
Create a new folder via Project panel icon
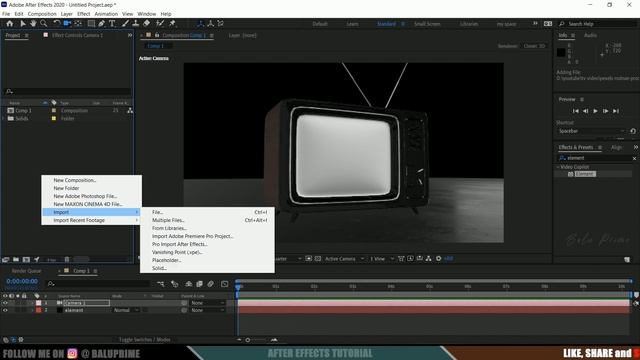click(16, 259)
